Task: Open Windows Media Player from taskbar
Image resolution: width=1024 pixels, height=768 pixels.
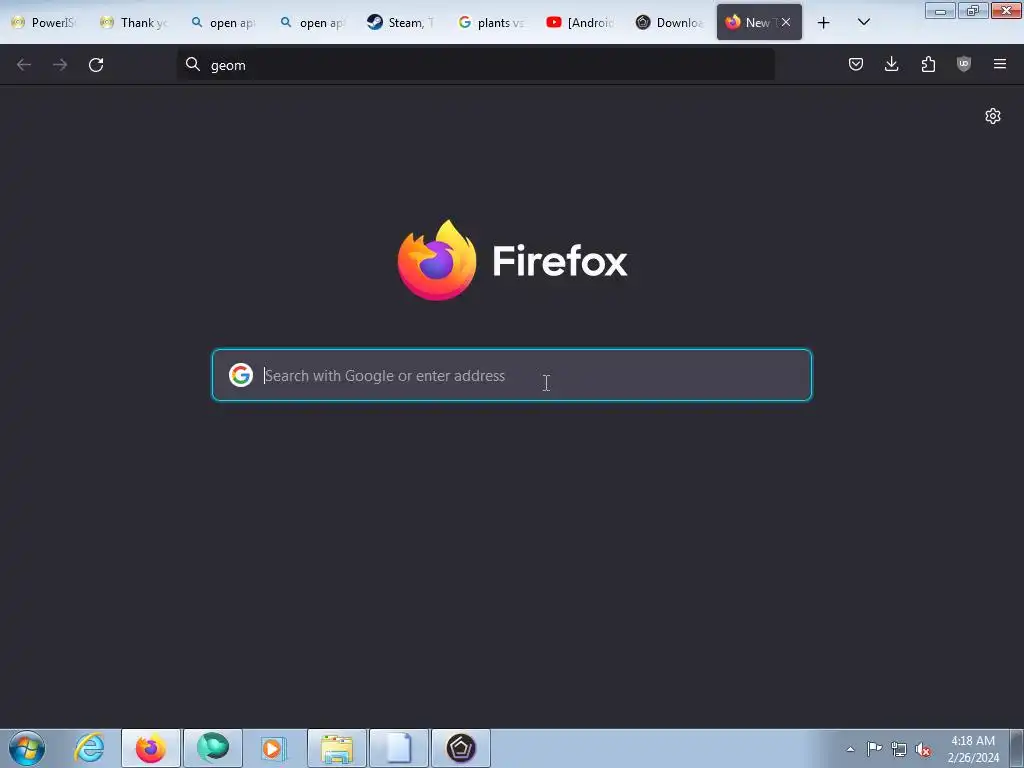Action: pos(274,748)
